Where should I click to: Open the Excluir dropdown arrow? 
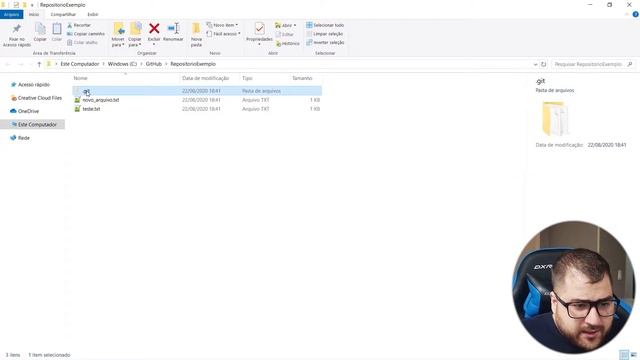[154, 44]
